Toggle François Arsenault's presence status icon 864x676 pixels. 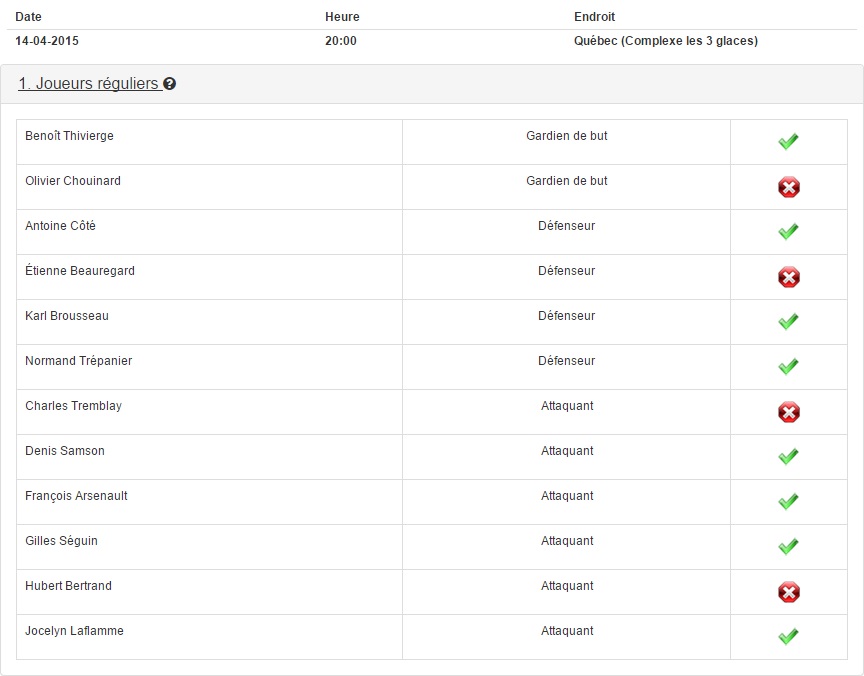pyautogui.click(x=789, y=501)
